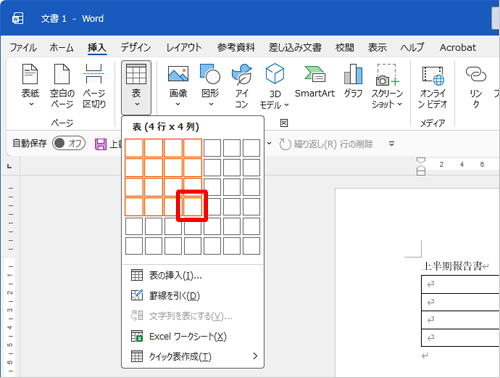The height and width of the screenshot is (378, 500).
Task: Open the dropdown arrow left of 繰り返し
Action: [x=269, y=144]
